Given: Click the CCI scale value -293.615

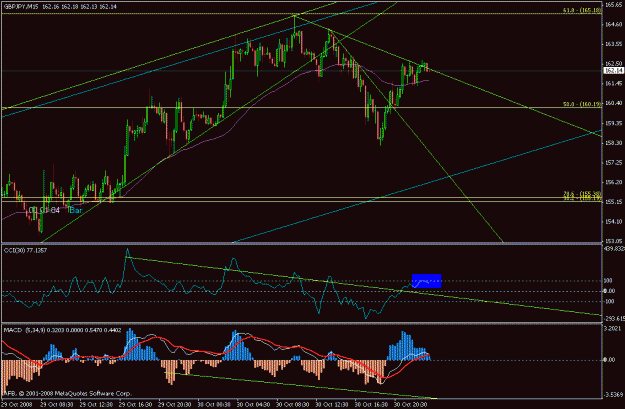Looking at the screenshot, I should coord(614,318).
